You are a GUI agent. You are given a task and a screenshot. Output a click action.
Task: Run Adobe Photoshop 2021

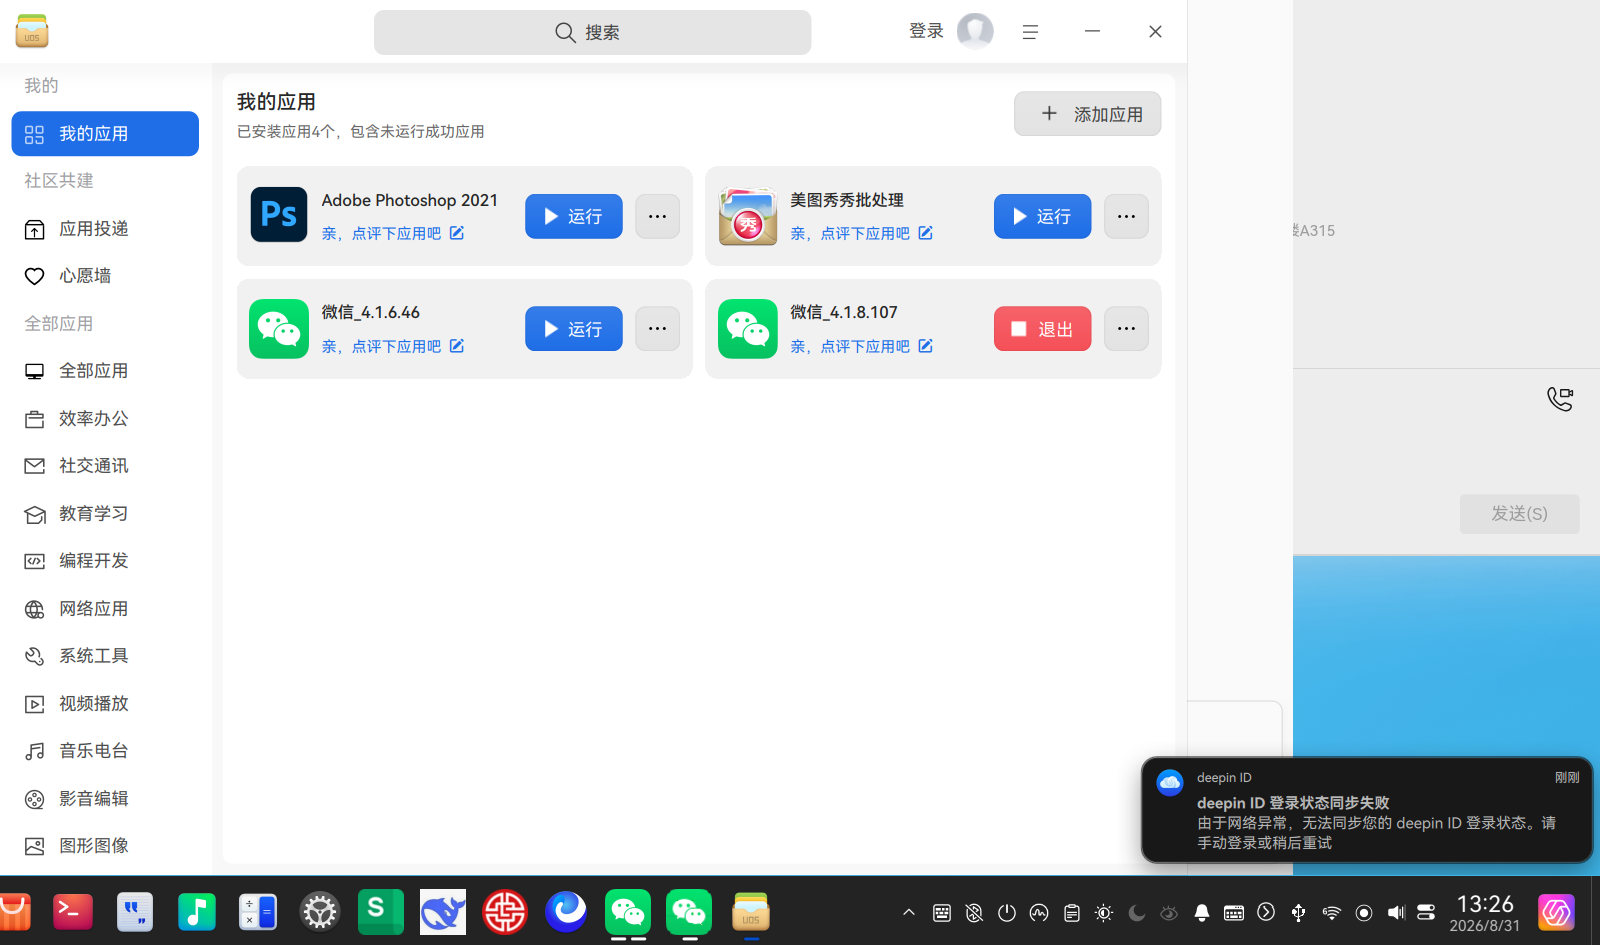point(574,216)
